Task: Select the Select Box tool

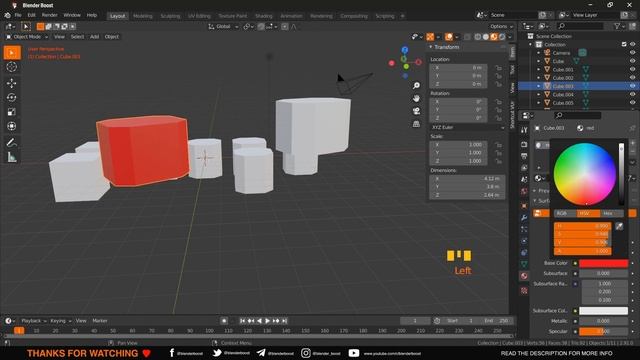Action: point(12,53)
